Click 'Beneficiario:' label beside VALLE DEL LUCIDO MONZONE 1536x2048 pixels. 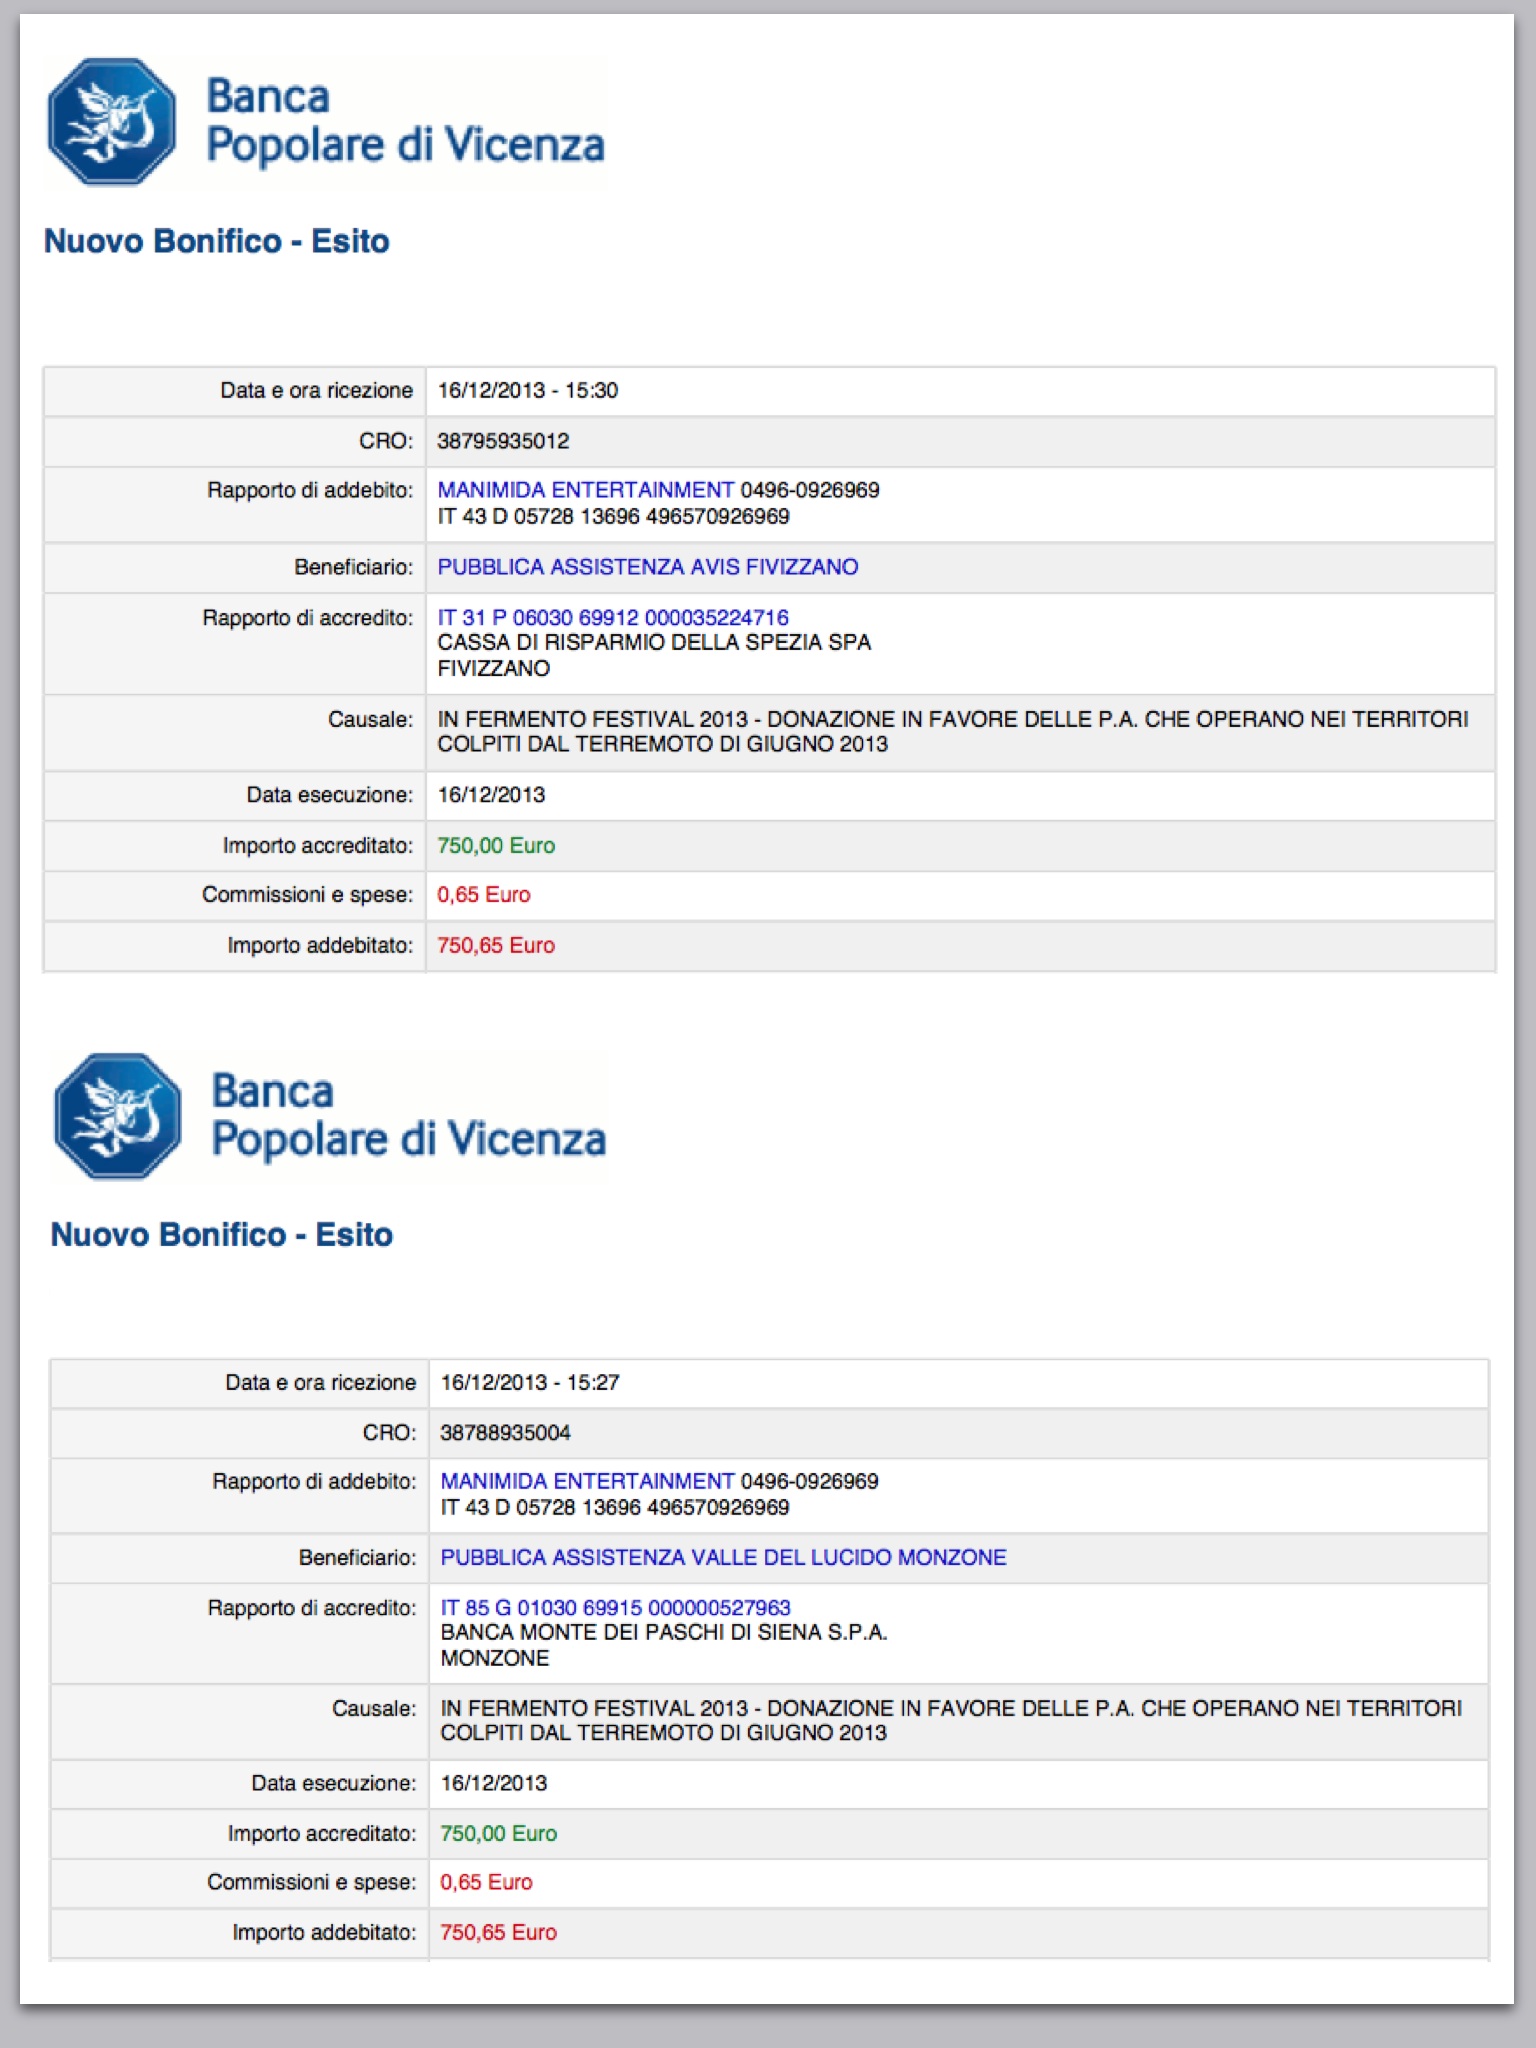[x=358, y=1558]
